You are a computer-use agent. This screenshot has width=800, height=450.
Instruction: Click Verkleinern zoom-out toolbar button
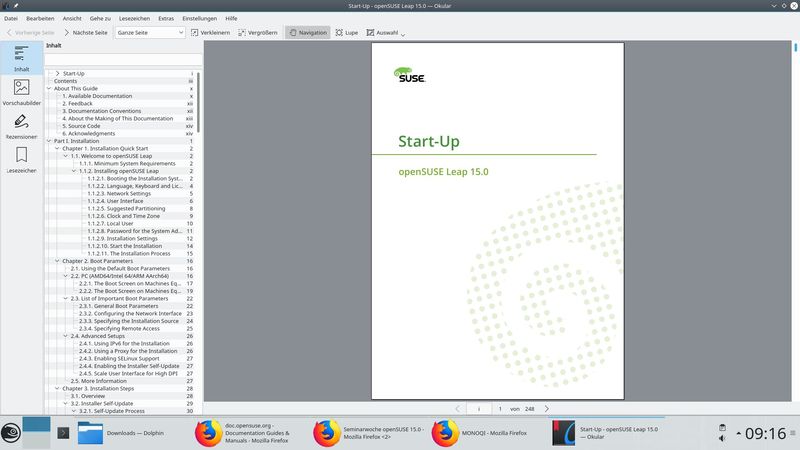(x=210, y=33)
